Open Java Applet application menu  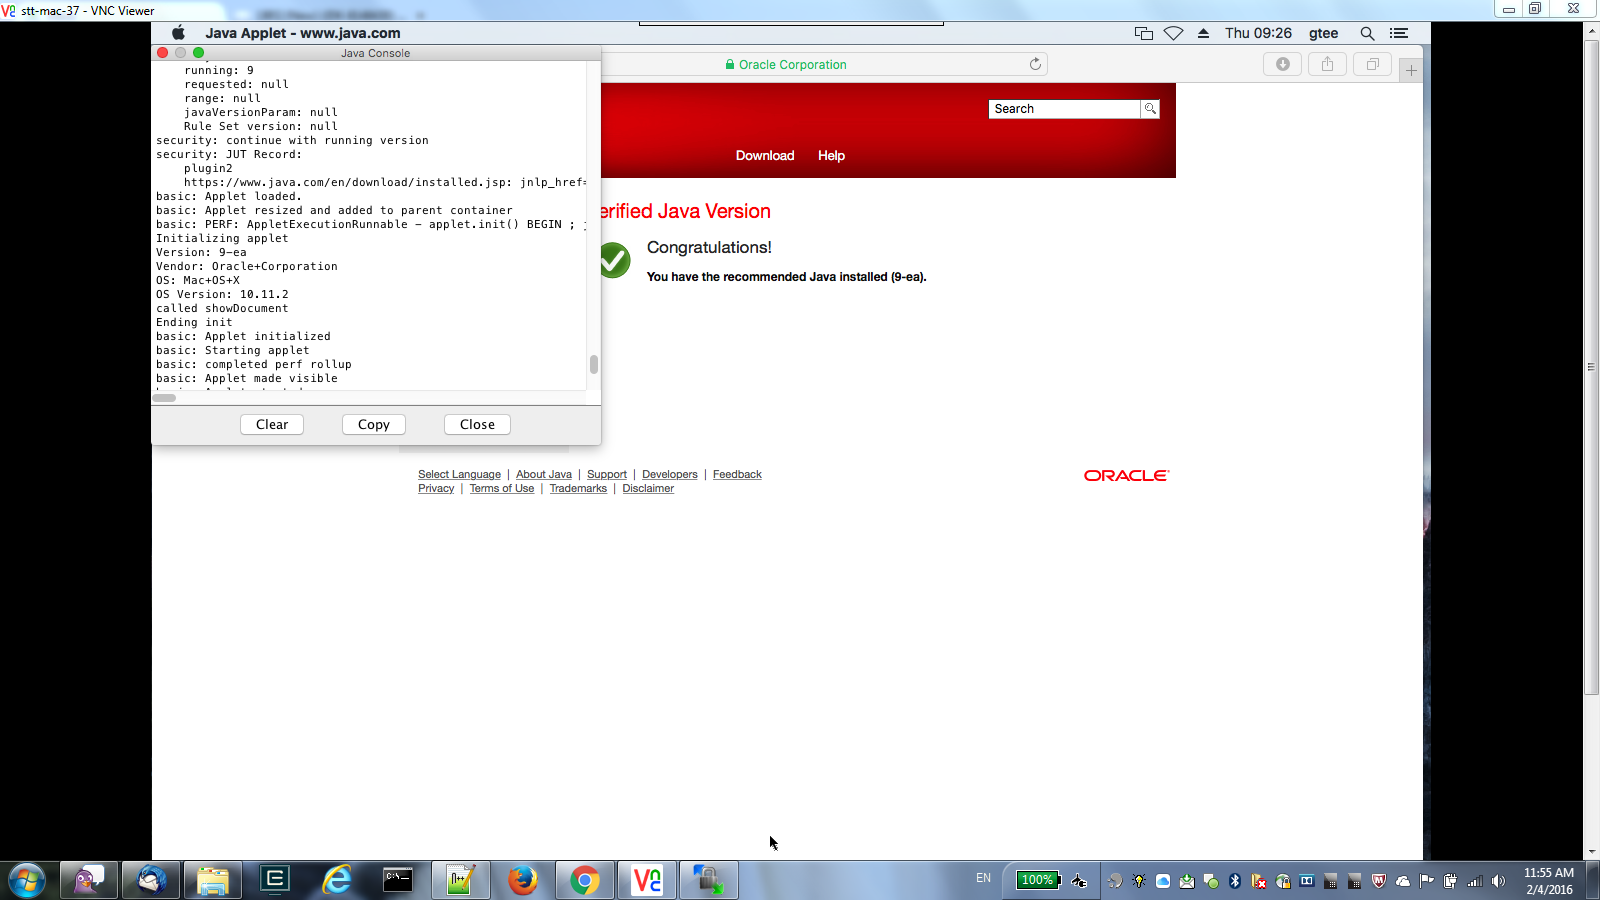coord(303,33)
